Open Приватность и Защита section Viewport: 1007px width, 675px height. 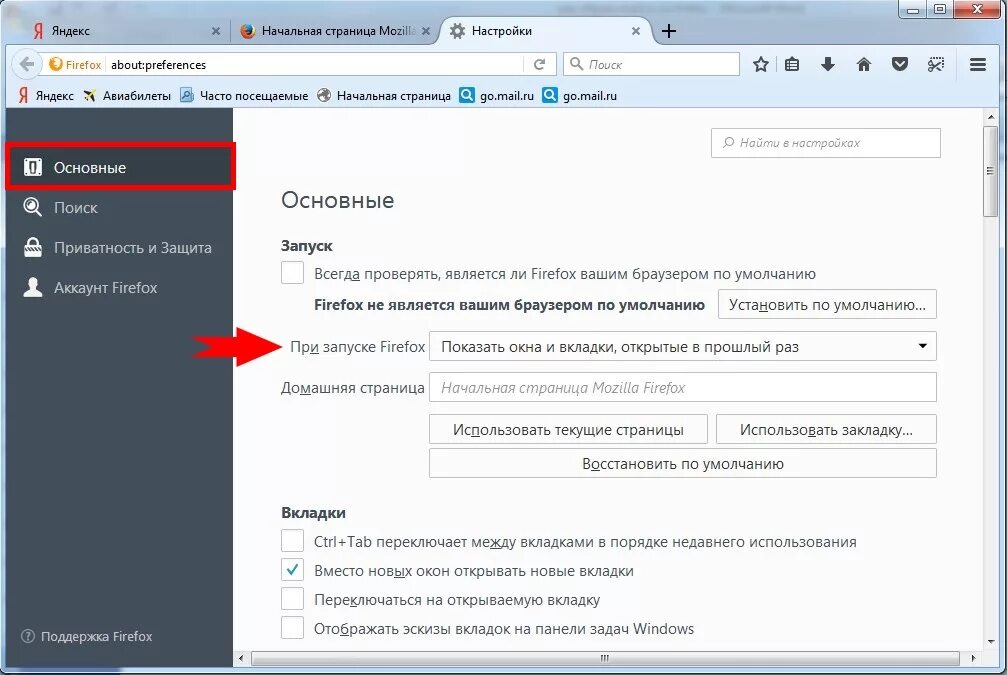pos(120,247)
